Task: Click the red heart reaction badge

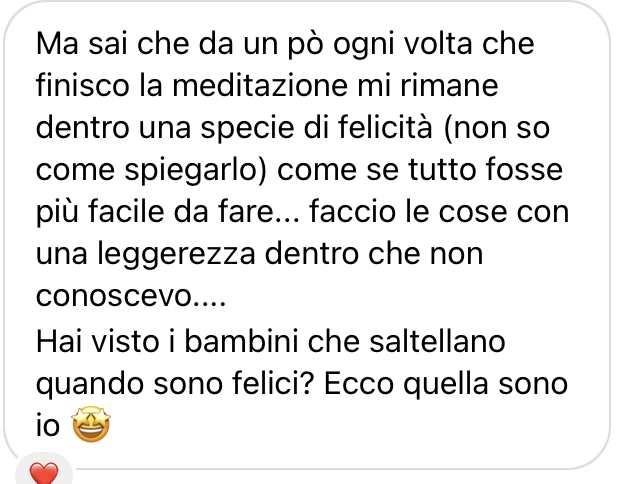Action: [x=44, y=473]
